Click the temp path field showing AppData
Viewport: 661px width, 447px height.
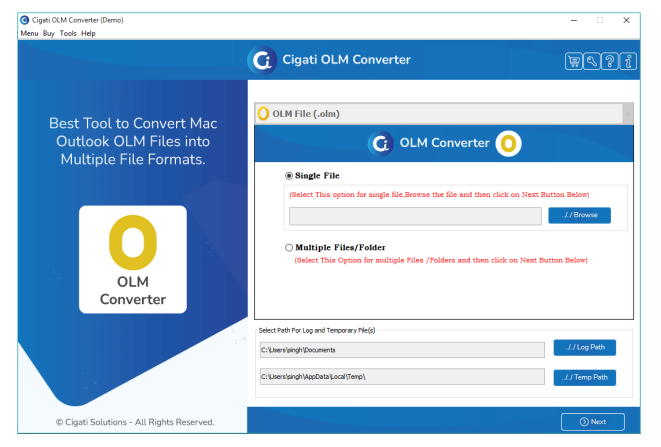click(402, 377)
